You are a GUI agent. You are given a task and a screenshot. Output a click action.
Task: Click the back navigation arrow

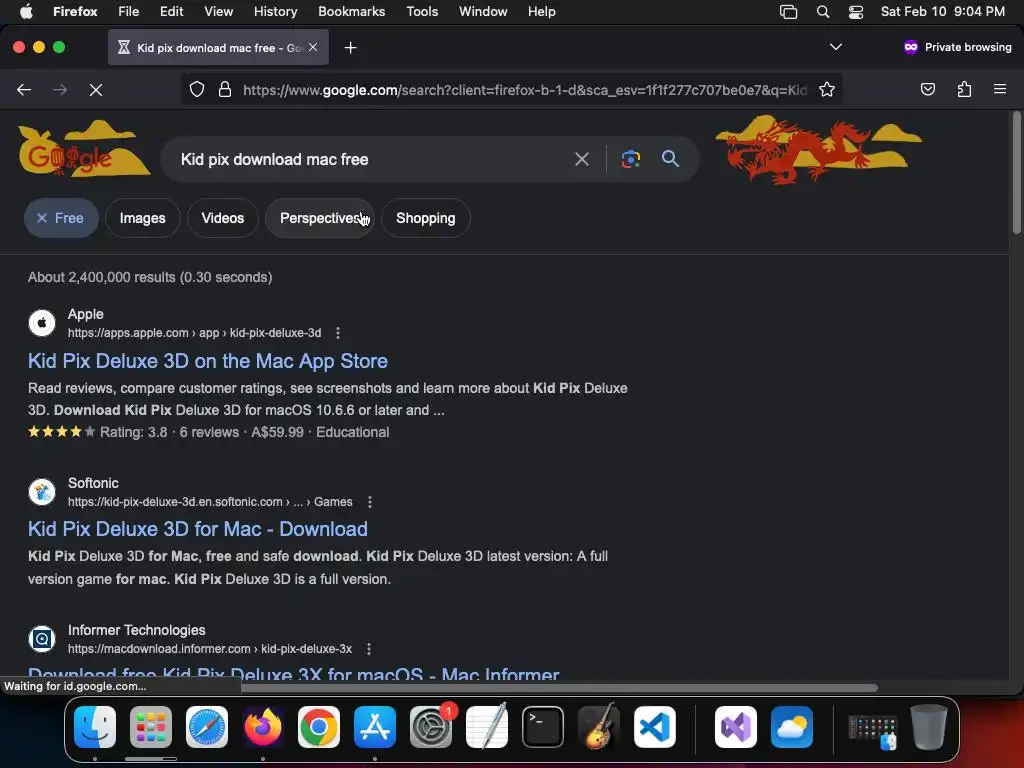pyautogui.click(x=24, y=89)
